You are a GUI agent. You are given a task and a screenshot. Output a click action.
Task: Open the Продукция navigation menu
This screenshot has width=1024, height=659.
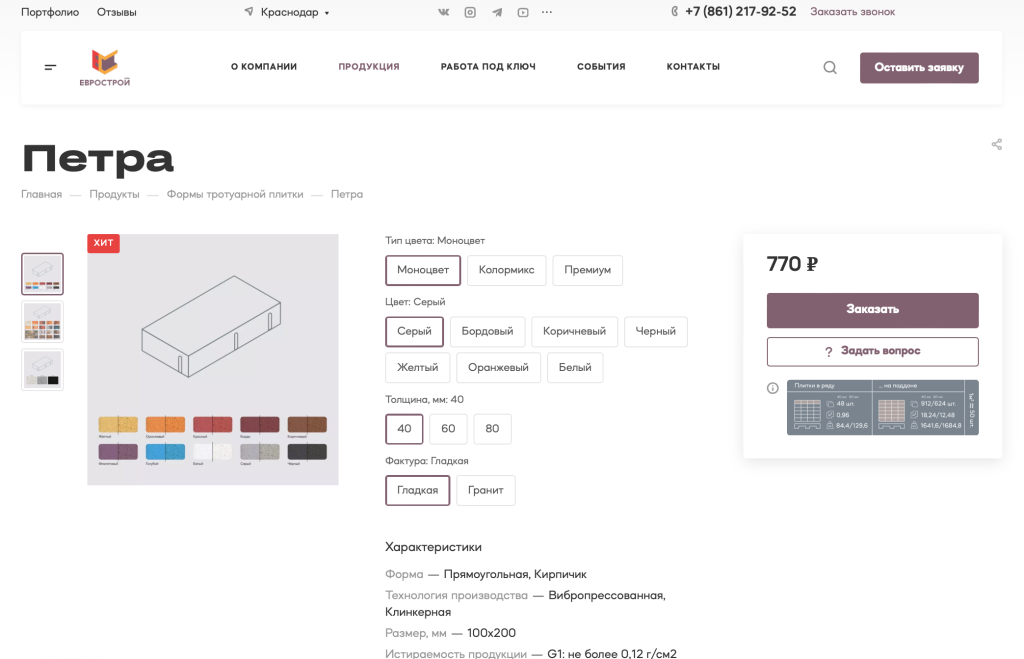click(369, 67)
